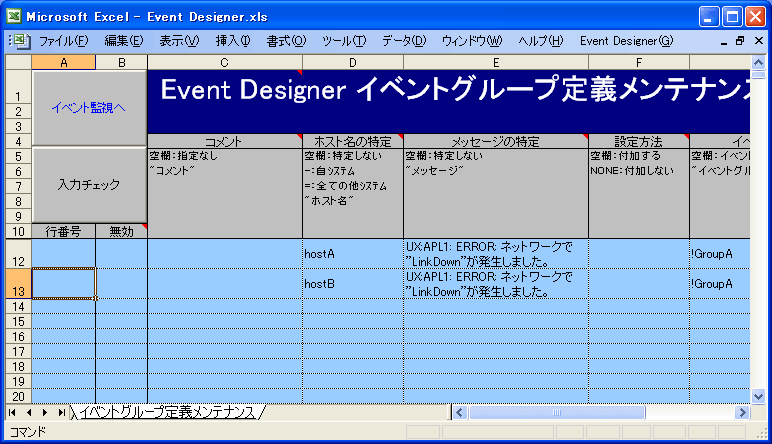
Task: Click the Select All corner box
Action: point(19,63)
